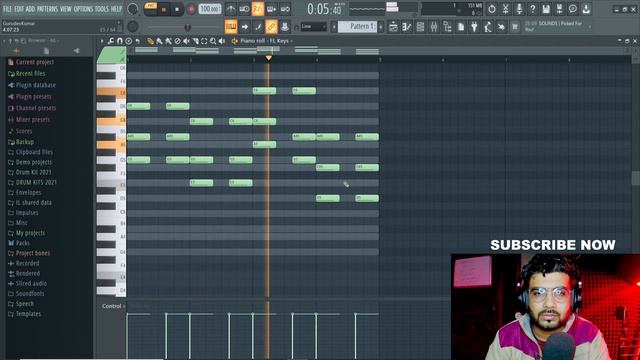
Task: Select the slice tool in piano roll
Action: [195, 41]
